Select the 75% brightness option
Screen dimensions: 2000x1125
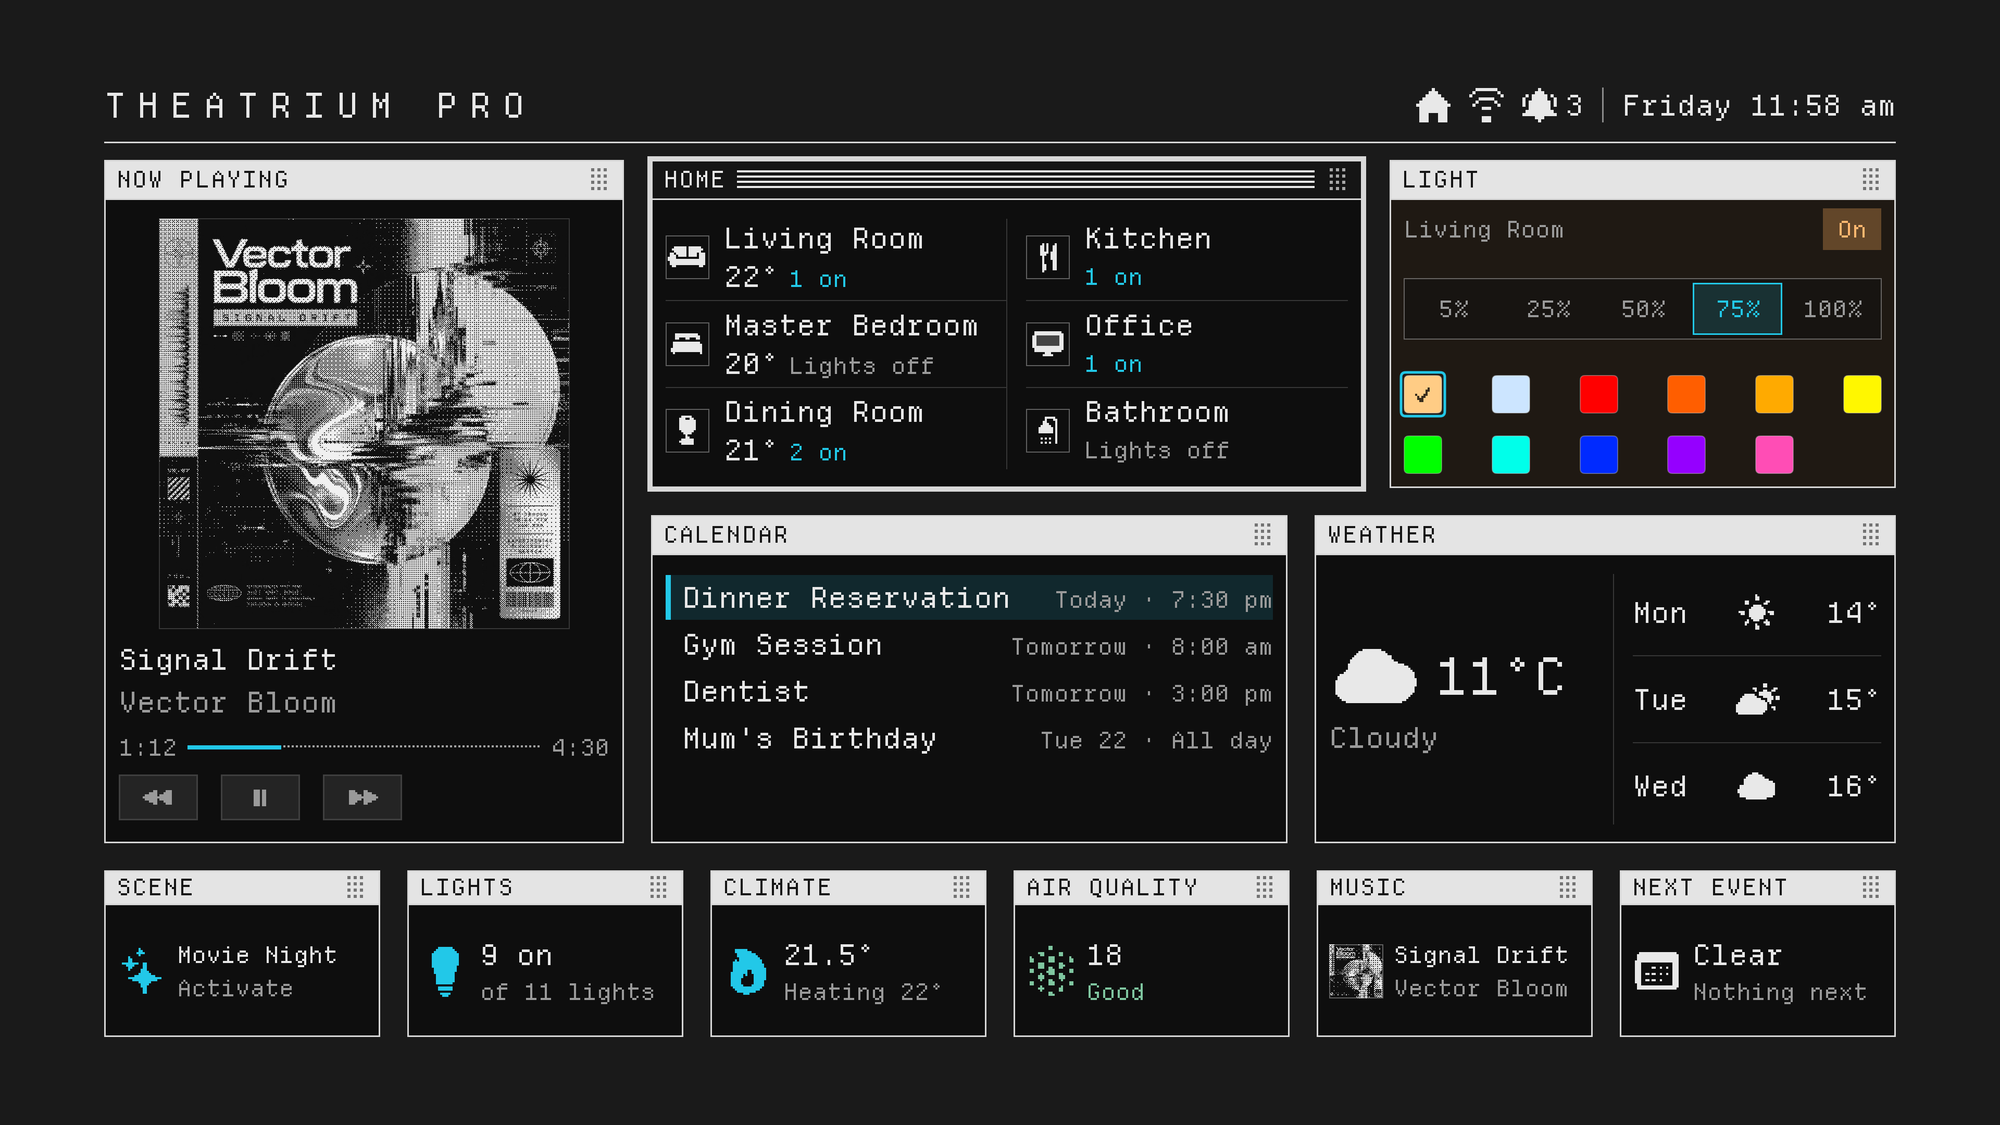(x=1737, y=309)
